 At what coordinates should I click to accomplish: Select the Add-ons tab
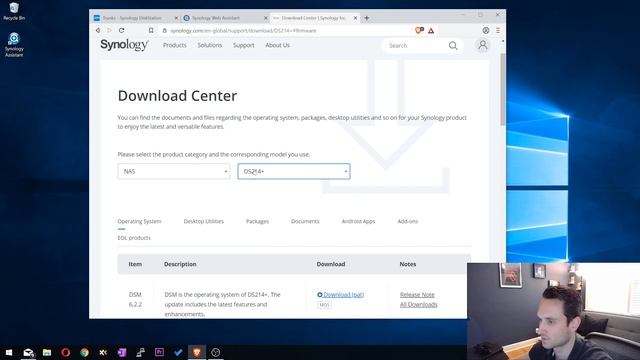coord(408,221)
